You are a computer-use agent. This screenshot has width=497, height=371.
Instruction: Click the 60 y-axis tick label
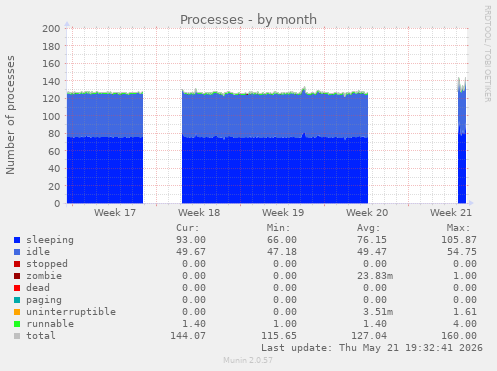54,151
